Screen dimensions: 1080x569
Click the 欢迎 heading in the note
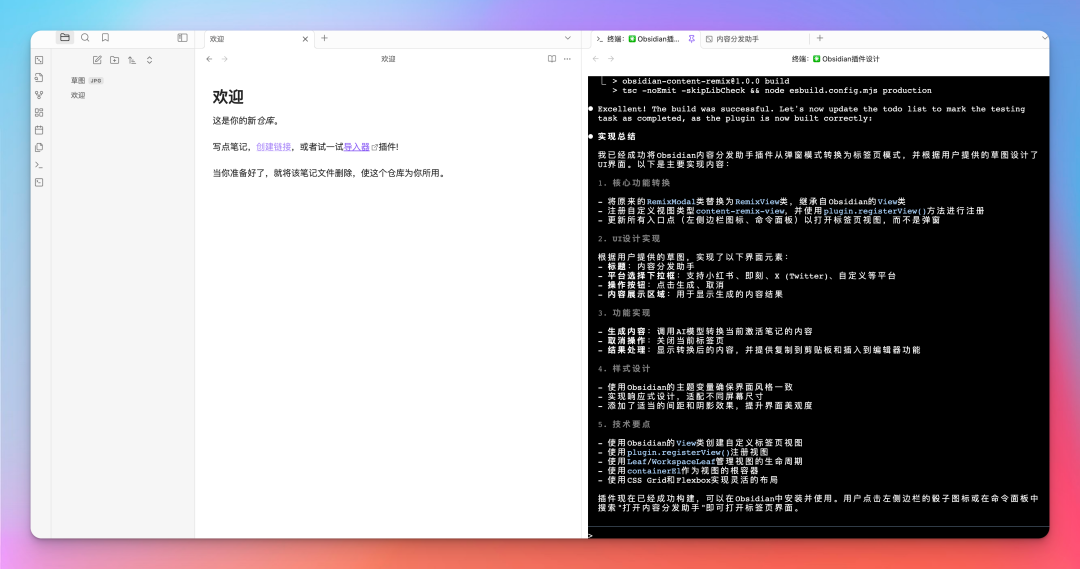(x=228, y=97)
